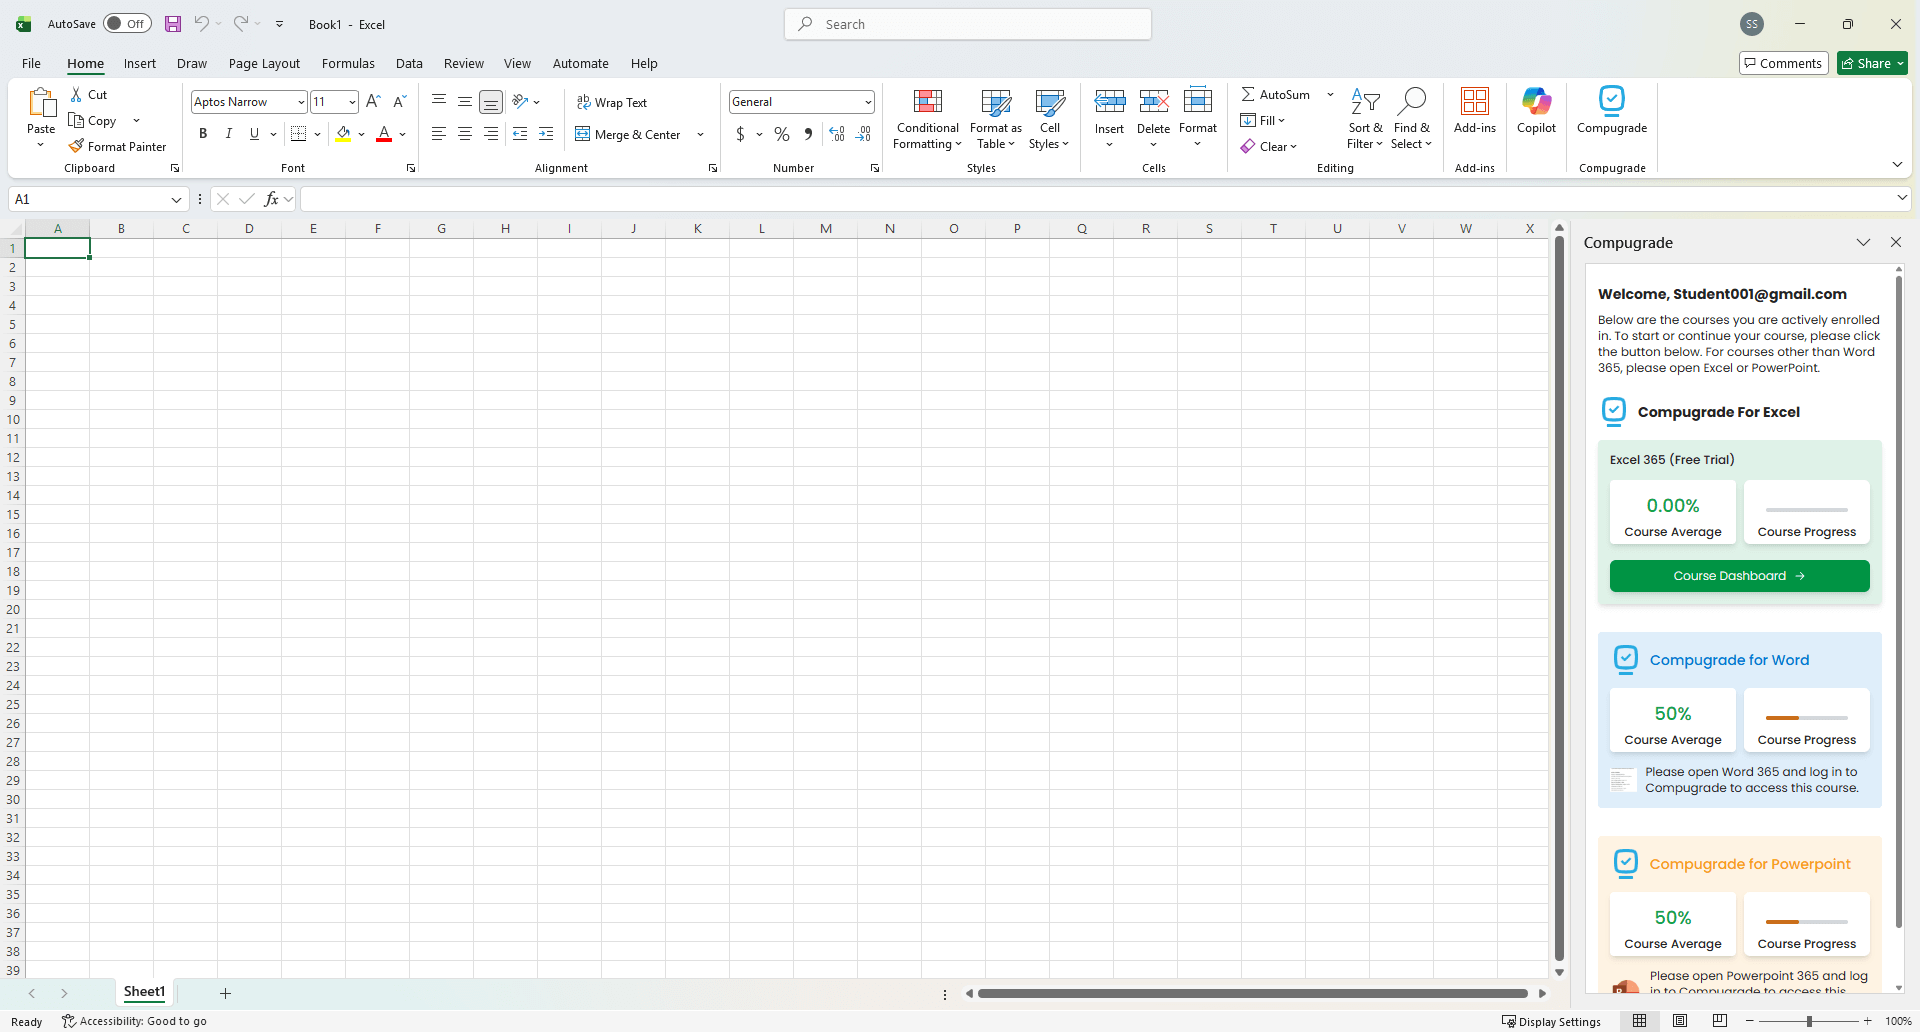Screen dimensions: 1920x1032
Task: Open the Compugrade add-in
Action: 1611,110
